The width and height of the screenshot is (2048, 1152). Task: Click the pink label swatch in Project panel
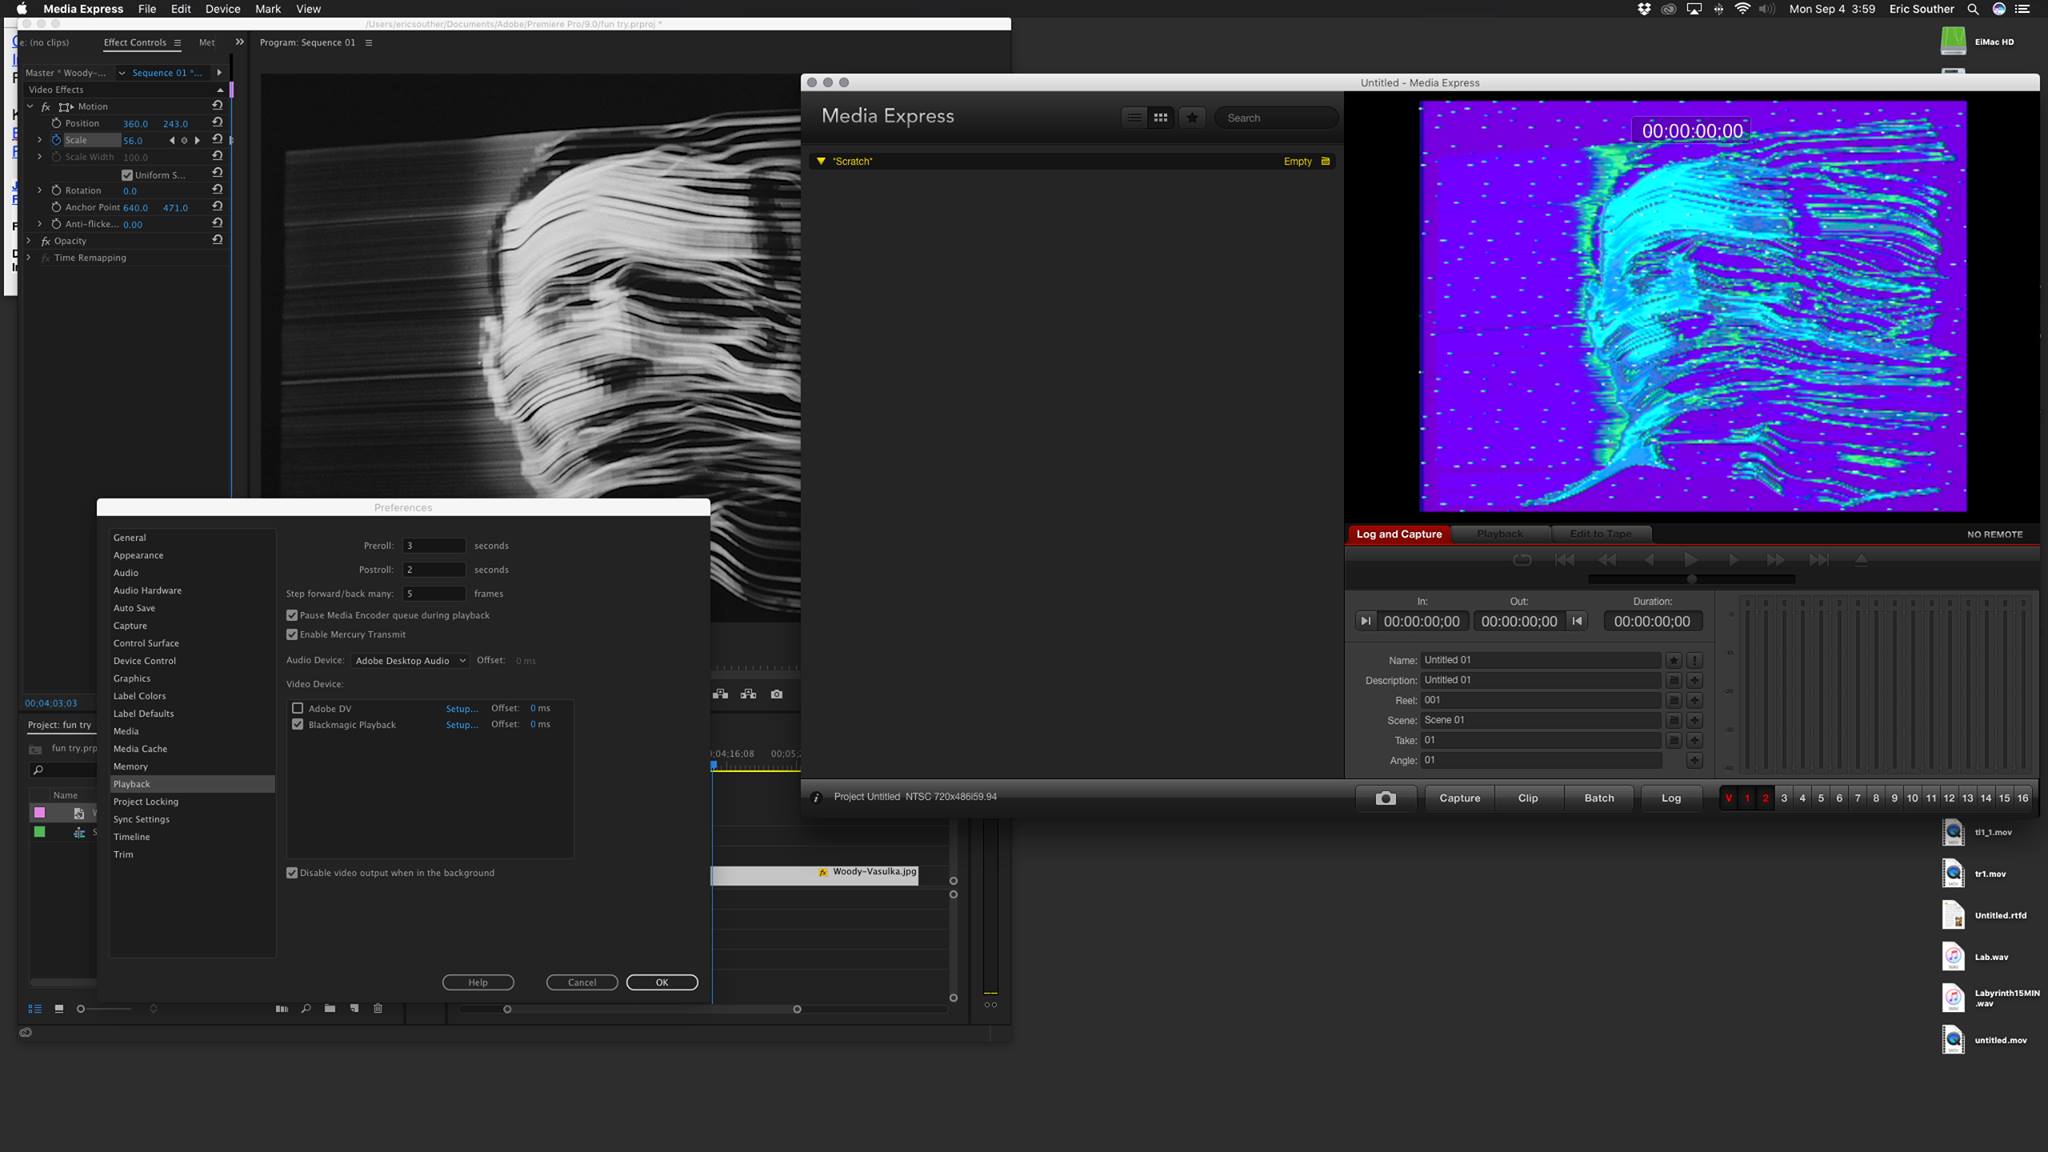[40, 813]
